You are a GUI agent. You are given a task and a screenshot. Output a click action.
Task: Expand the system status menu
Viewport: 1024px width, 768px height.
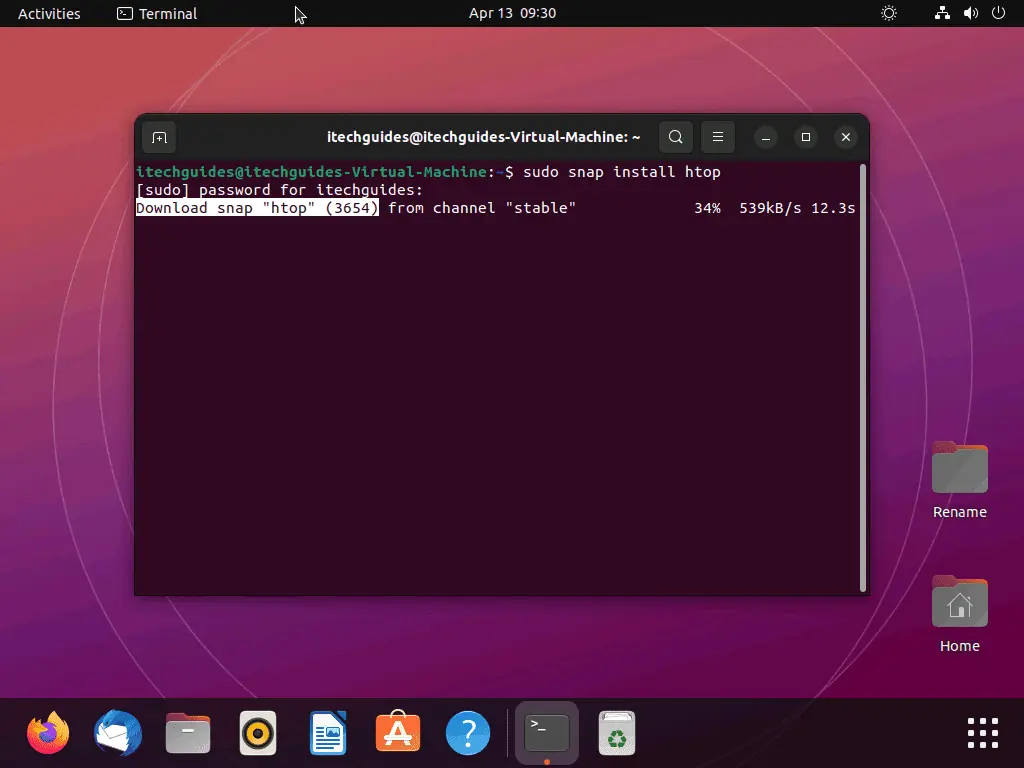(969, 14)
